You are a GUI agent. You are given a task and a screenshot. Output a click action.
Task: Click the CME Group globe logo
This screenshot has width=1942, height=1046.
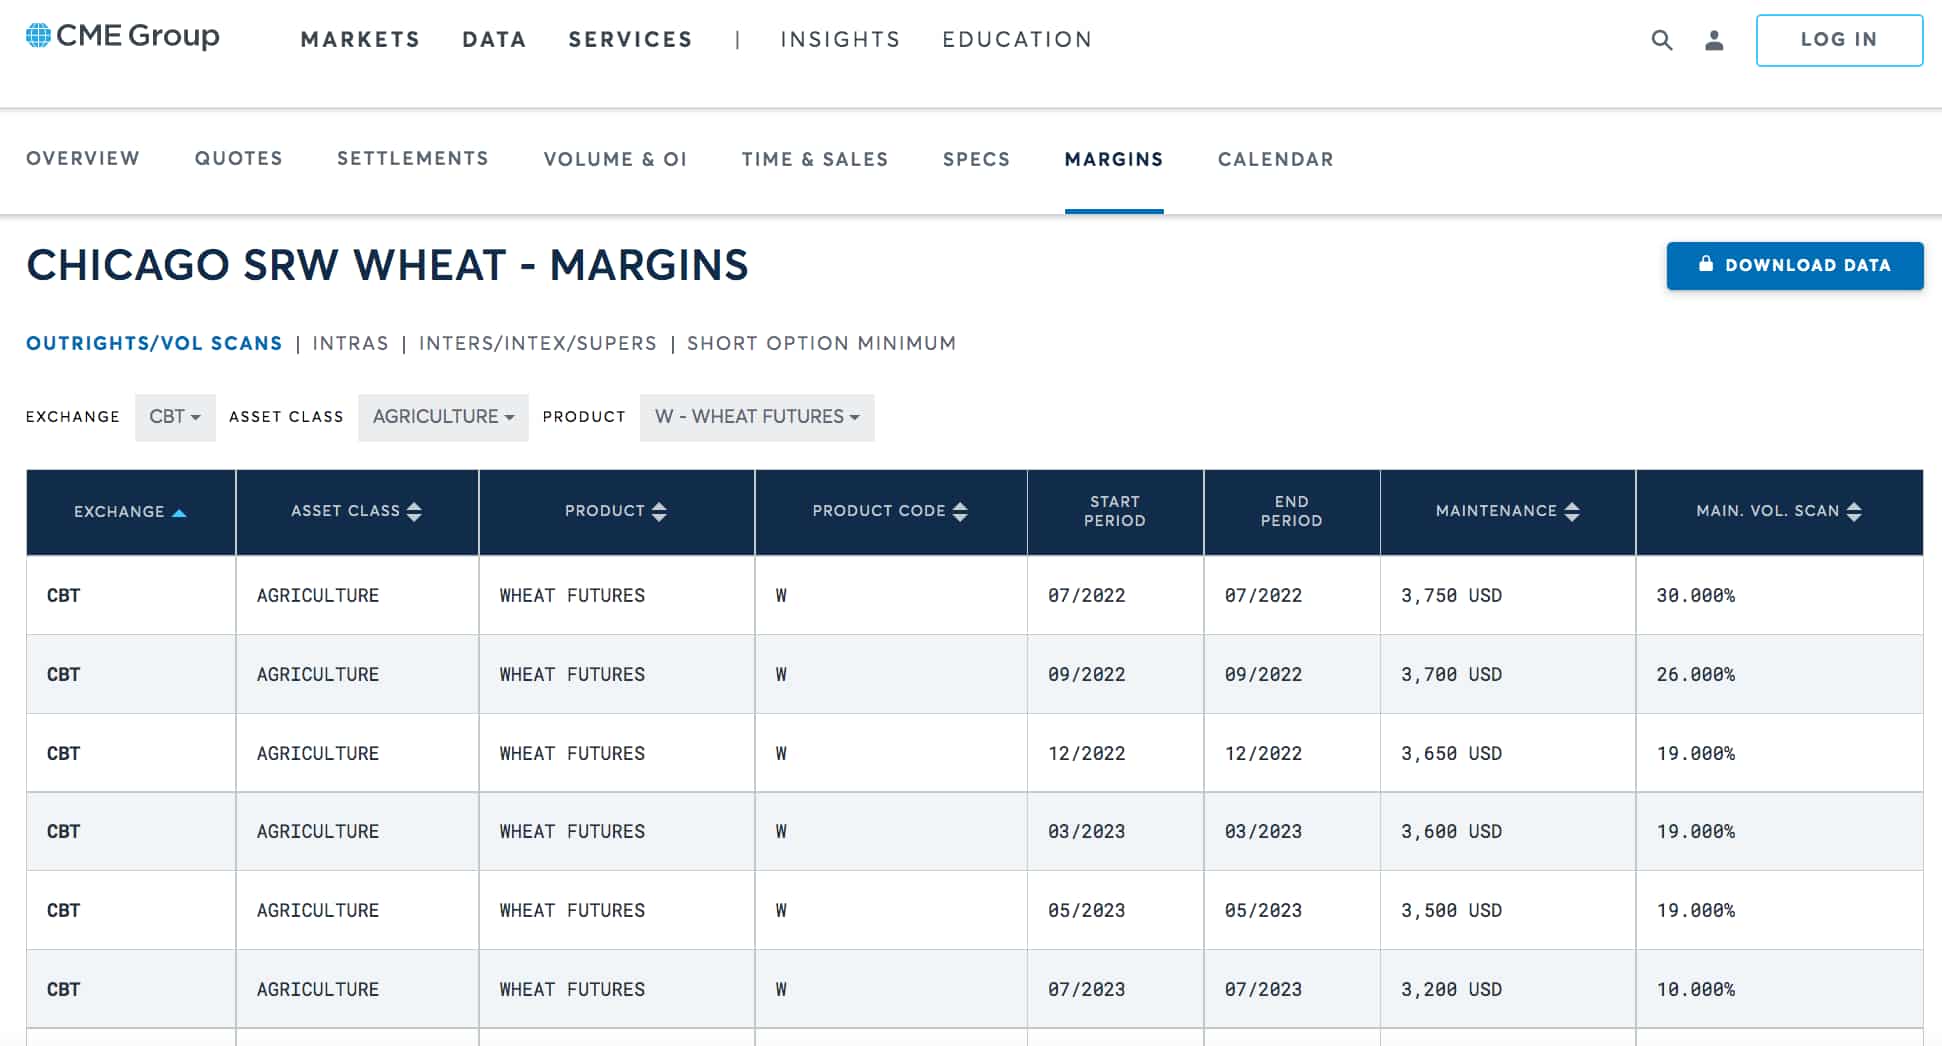(37, 35)
